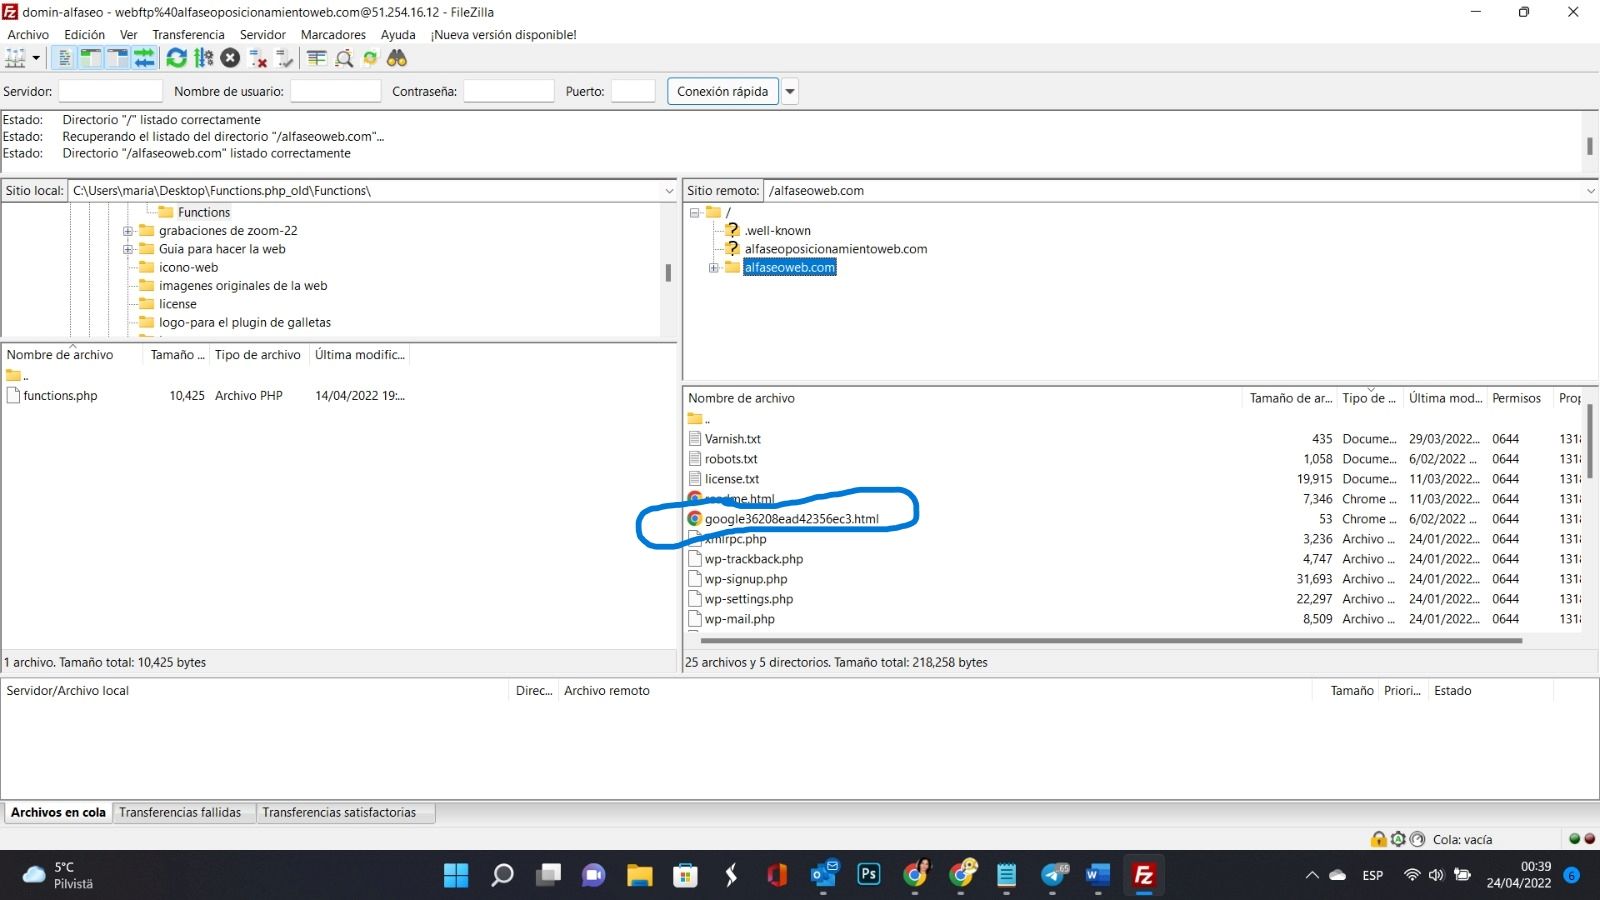Disconnect from the current server
Viewport: 1600px width, 900px height.
coord(258,58)
